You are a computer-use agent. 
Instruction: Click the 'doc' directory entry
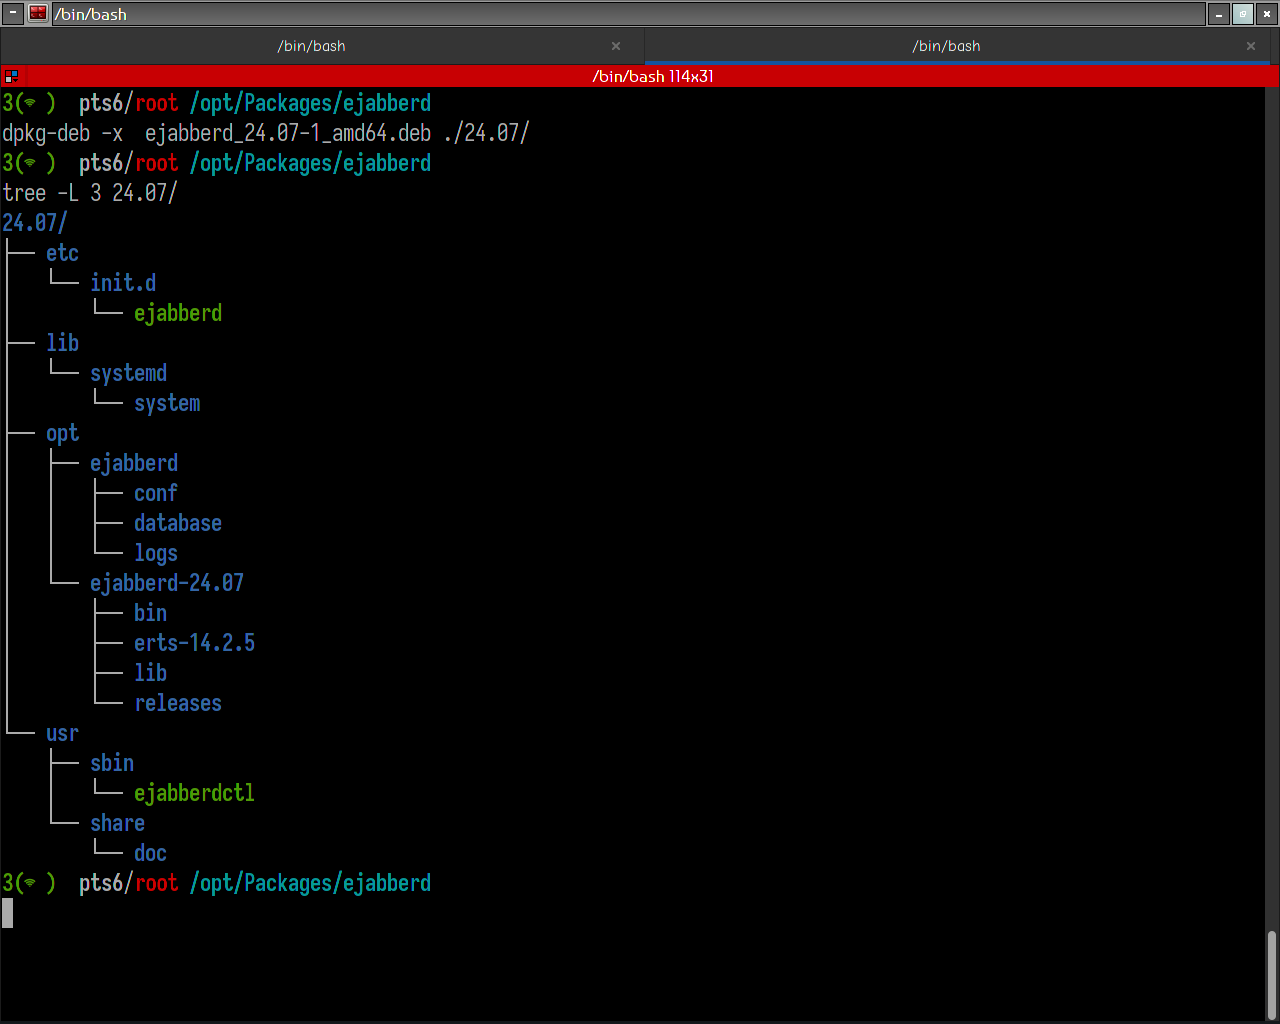tap(150, 853)
